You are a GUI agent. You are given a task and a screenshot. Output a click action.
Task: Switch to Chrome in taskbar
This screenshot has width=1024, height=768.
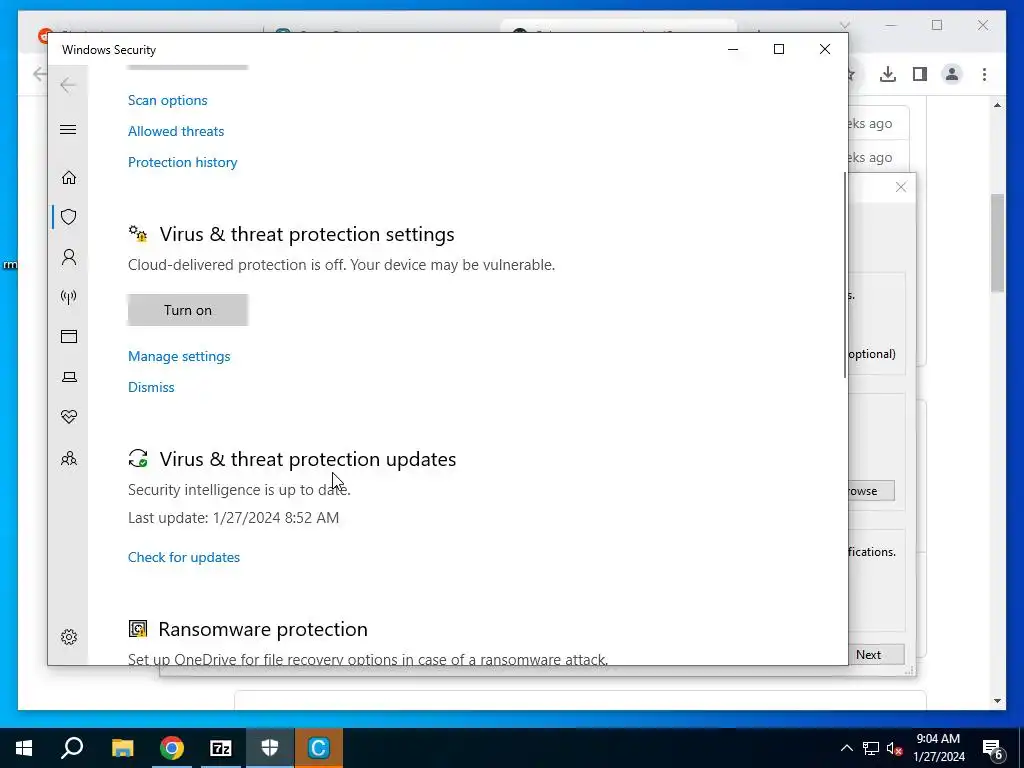(x=172, y=748)
